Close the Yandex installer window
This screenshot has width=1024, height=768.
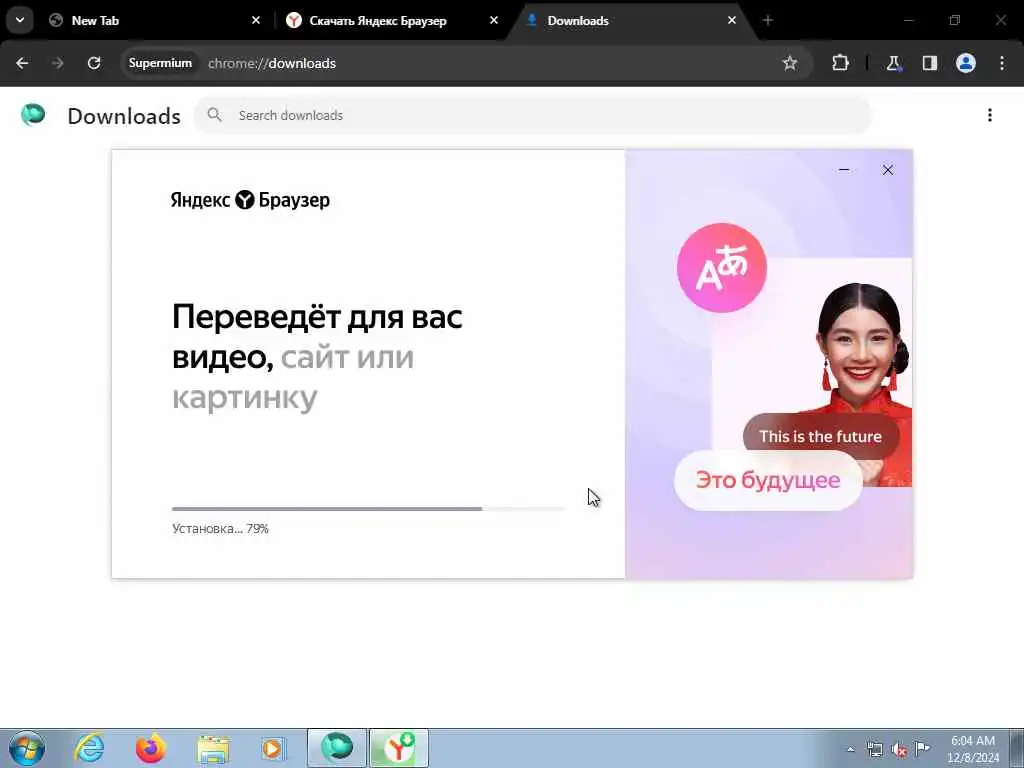(888, 170)
